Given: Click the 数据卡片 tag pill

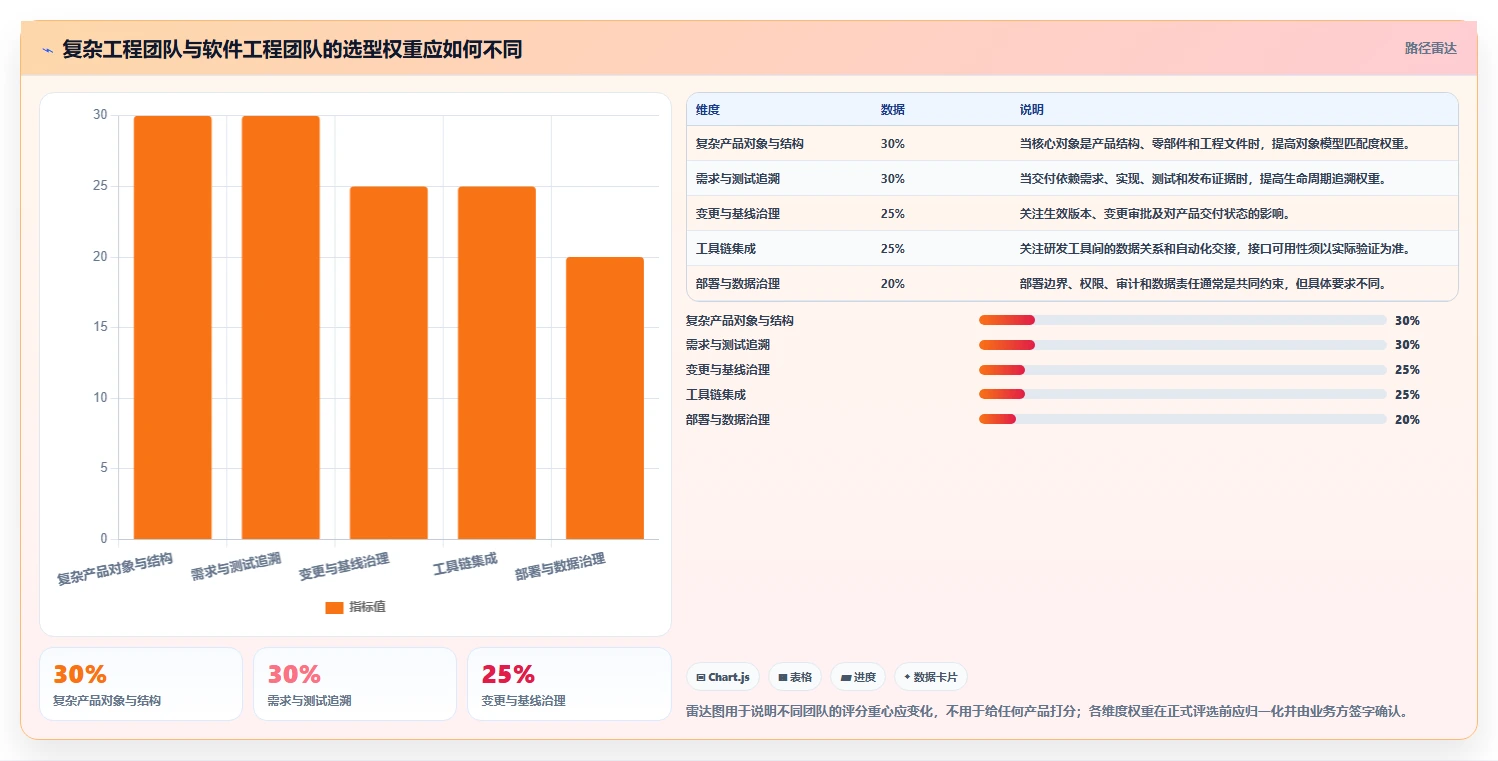Looking at the screenshot, I should [x=931, y=677].
